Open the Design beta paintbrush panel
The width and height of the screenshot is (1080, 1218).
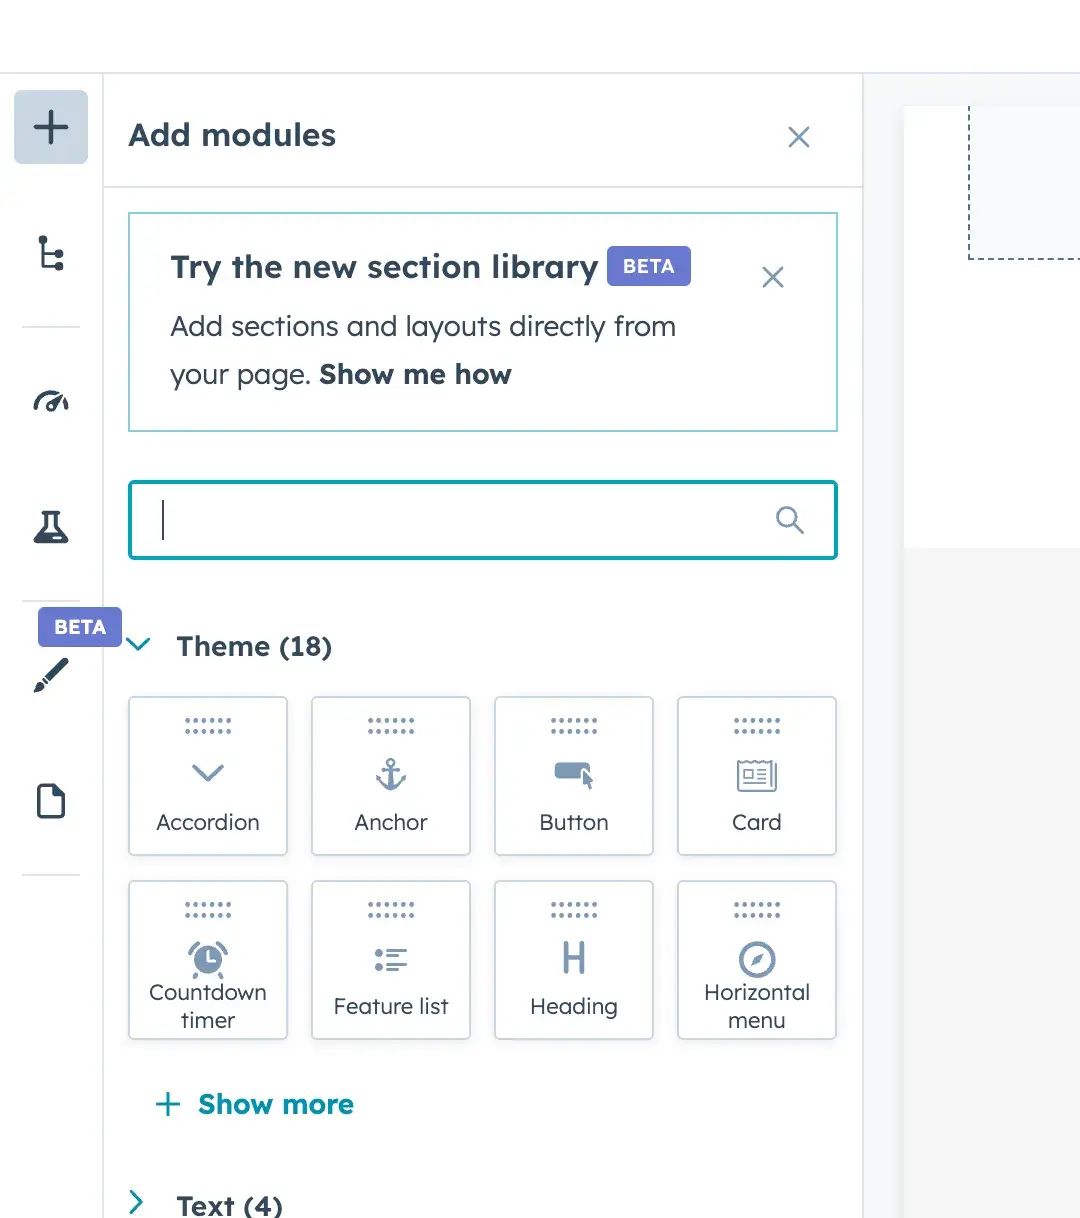(x=50, y=675)
